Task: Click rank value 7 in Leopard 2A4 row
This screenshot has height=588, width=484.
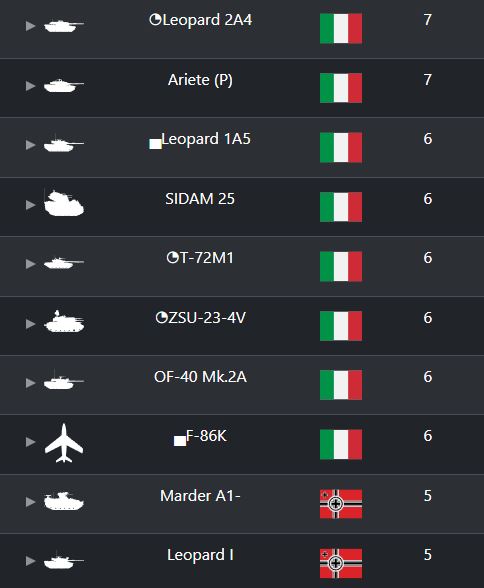Action: [x=428, y=20]
